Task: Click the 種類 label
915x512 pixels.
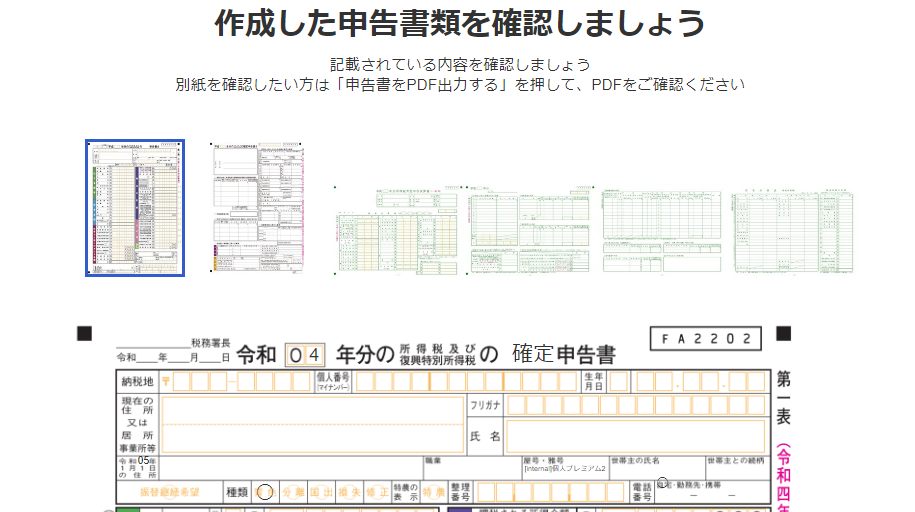Action: point(237,492)
